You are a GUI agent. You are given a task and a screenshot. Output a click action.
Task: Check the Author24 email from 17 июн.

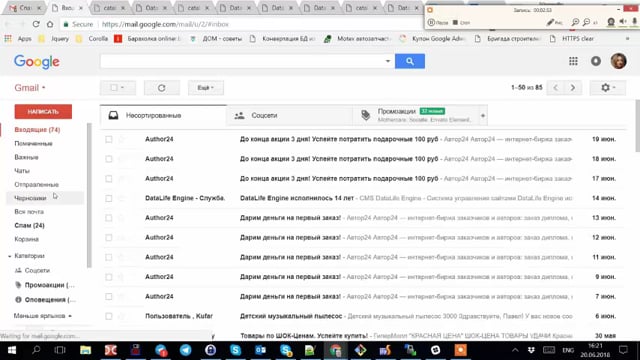point(109,178)
